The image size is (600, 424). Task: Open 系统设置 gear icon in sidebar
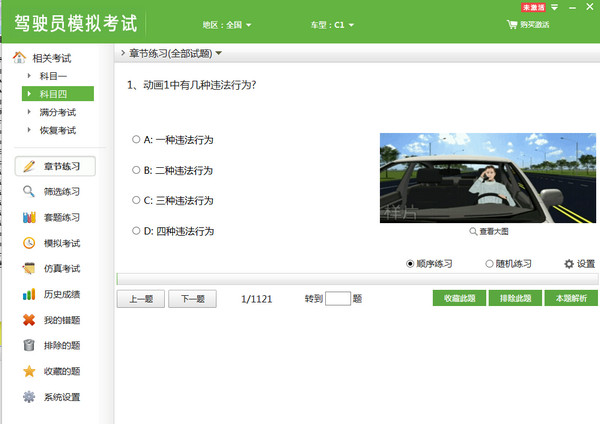click(x=29, y=397)
